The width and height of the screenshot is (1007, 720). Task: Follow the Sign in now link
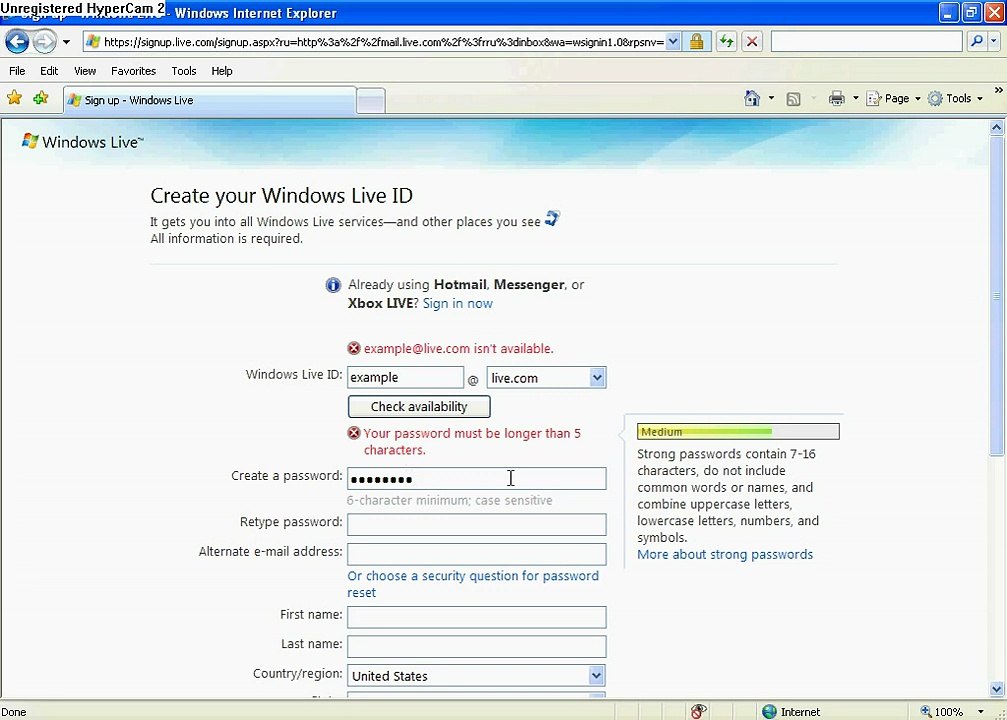457,303
